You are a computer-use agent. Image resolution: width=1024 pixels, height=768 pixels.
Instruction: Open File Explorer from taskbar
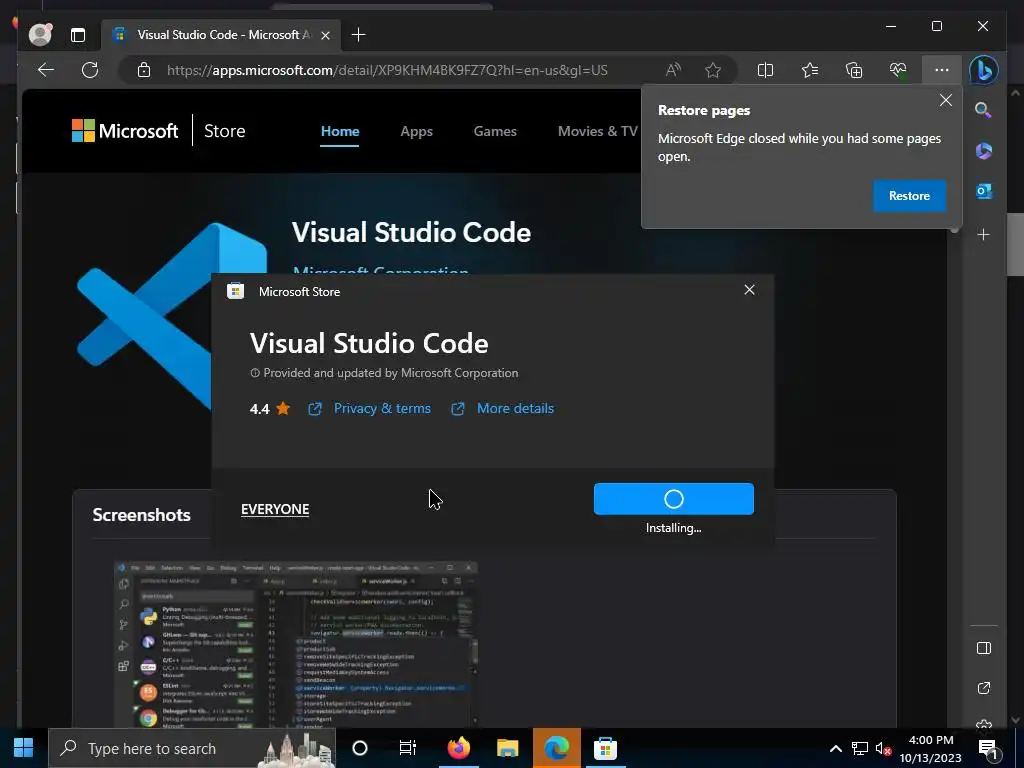coord(507,748)
